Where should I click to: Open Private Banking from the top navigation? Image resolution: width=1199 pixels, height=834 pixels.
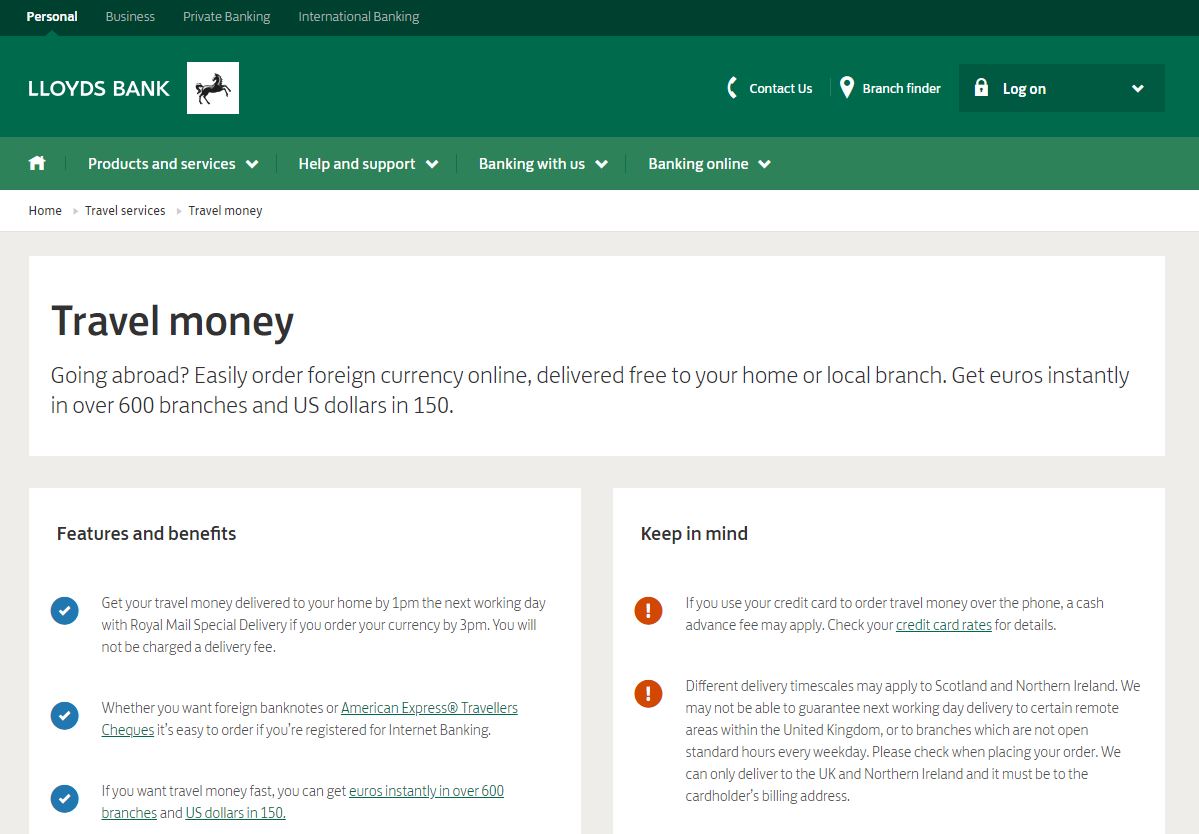pos(226,16)
